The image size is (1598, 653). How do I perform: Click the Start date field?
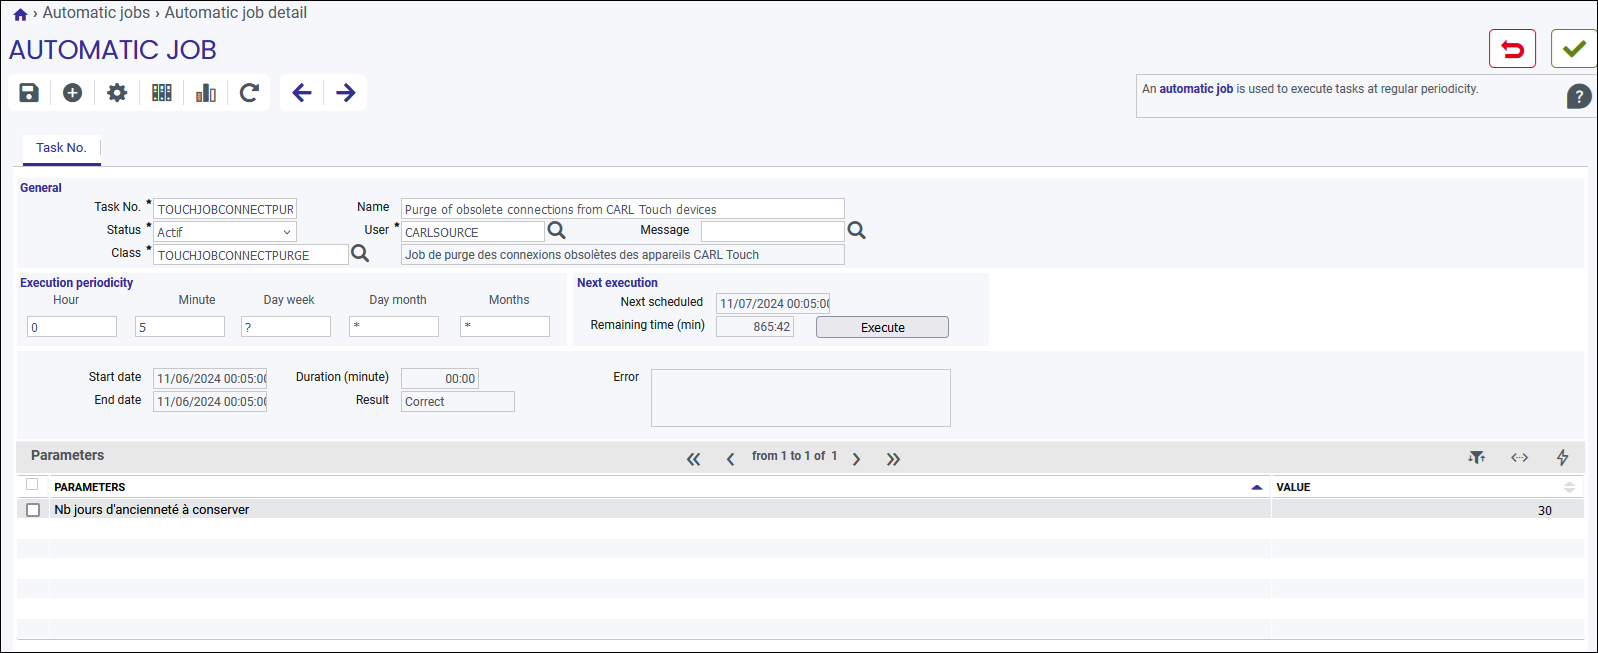[x=210, y=379]
